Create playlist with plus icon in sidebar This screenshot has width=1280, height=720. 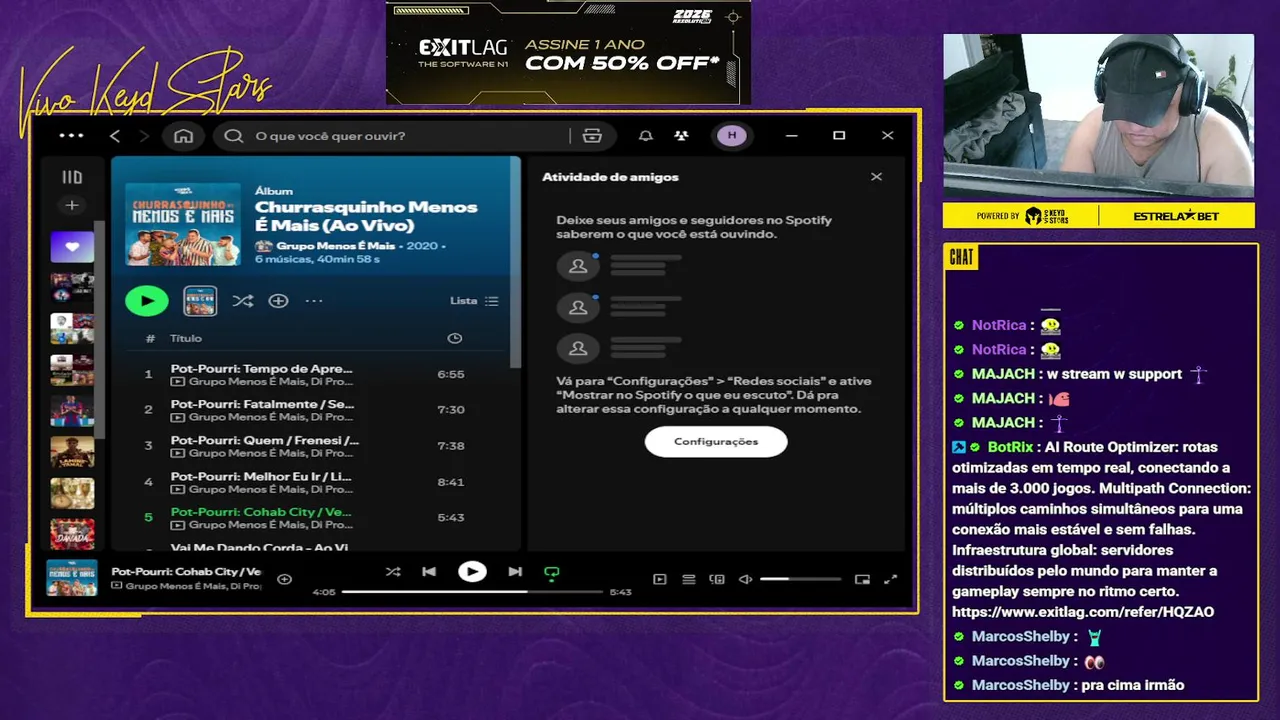point(72,205)
